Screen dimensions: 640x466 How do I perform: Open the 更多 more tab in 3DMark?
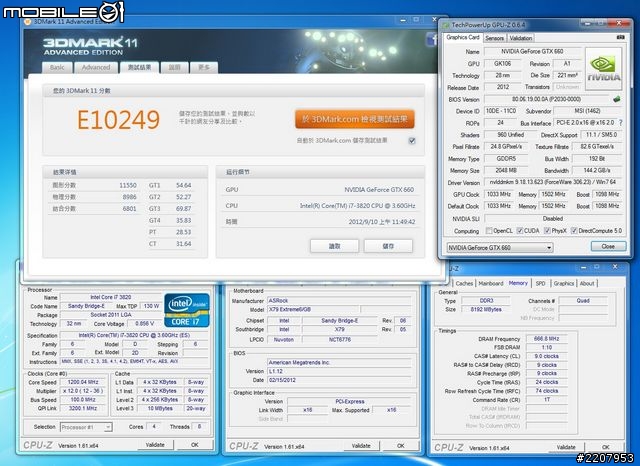(204, 68)
